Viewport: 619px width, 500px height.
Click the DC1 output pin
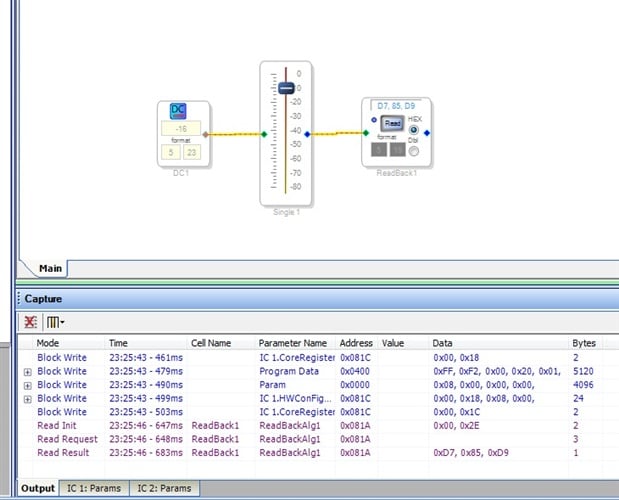pyautogui.click(x=205, y=135)
